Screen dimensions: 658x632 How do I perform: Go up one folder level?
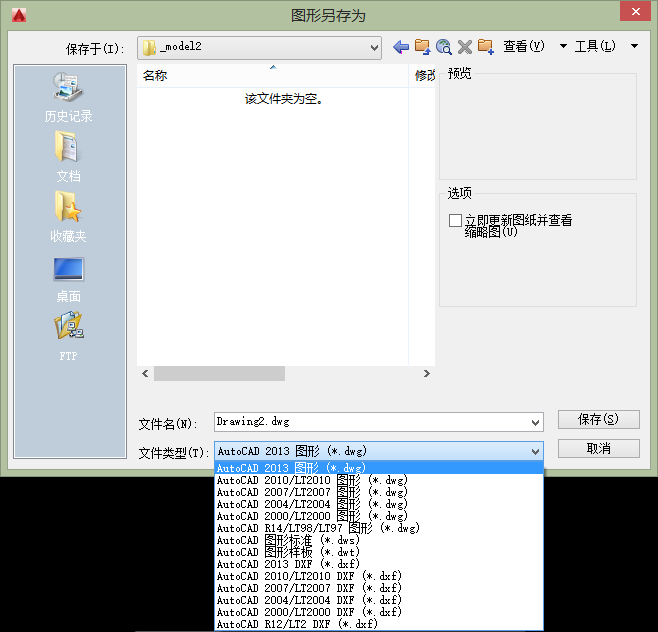pos(422,47)
